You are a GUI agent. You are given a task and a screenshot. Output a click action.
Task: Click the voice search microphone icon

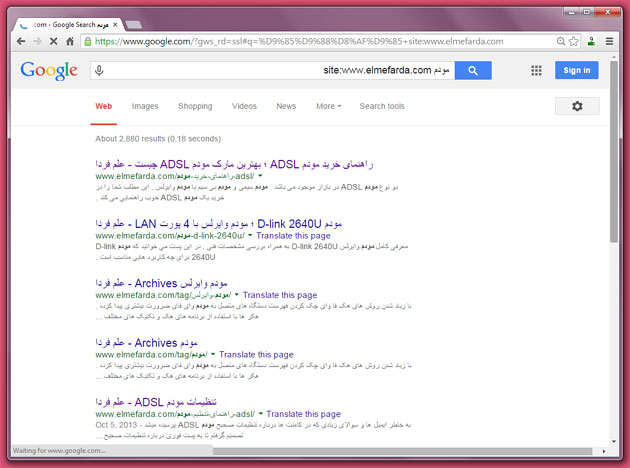click(x=98, y=70)
